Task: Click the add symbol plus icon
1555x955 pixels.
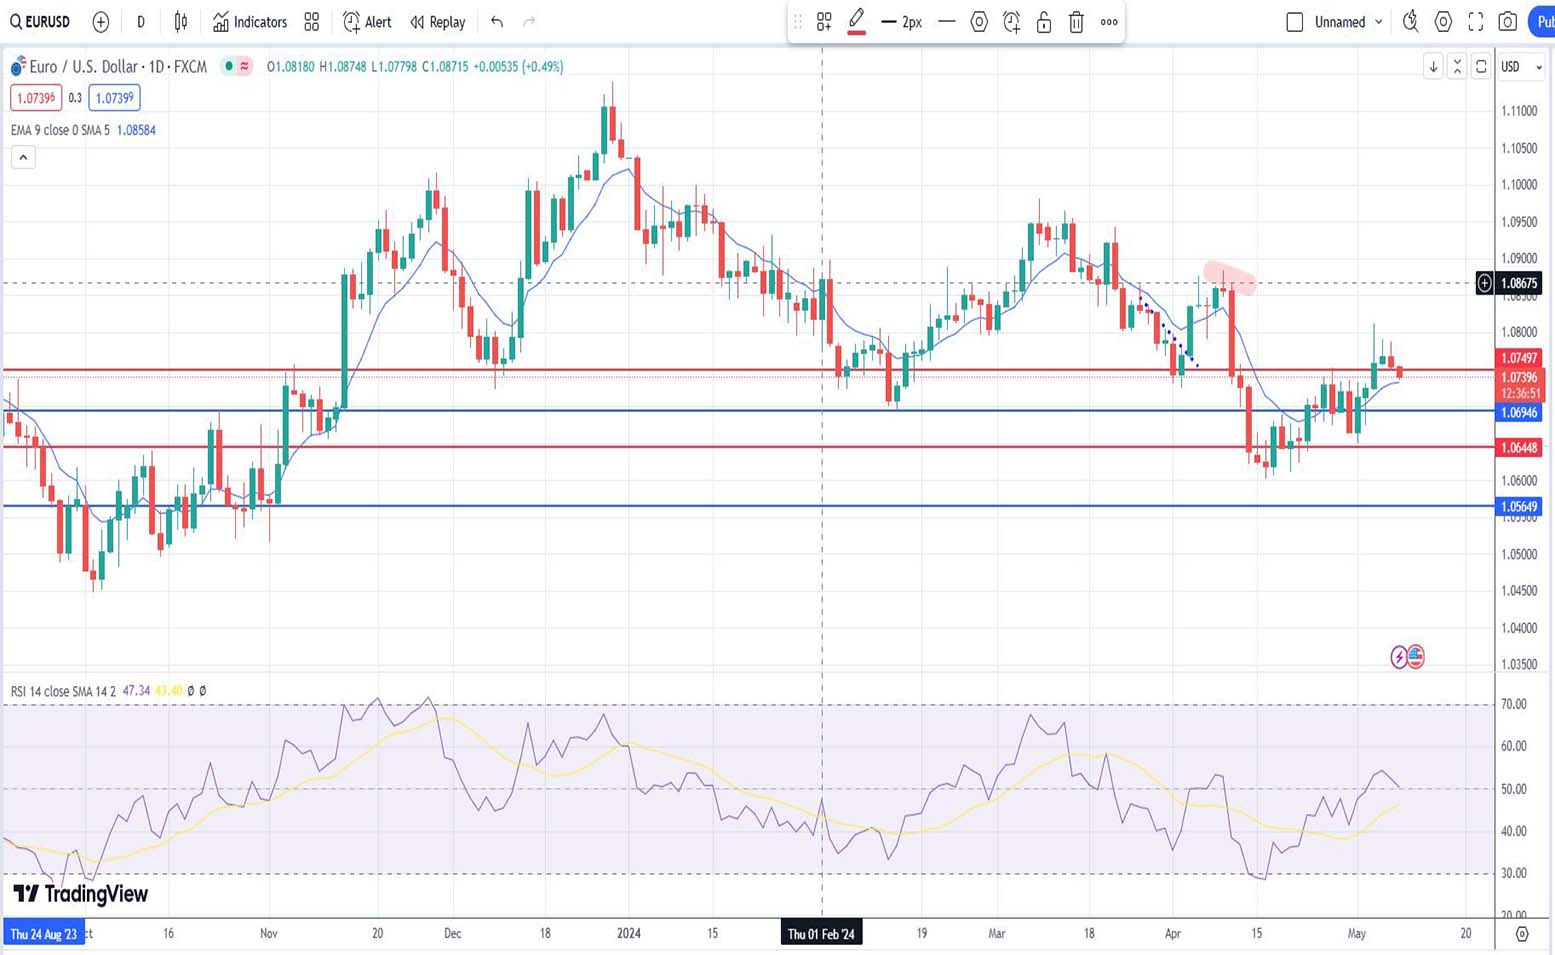Action: 100,22
